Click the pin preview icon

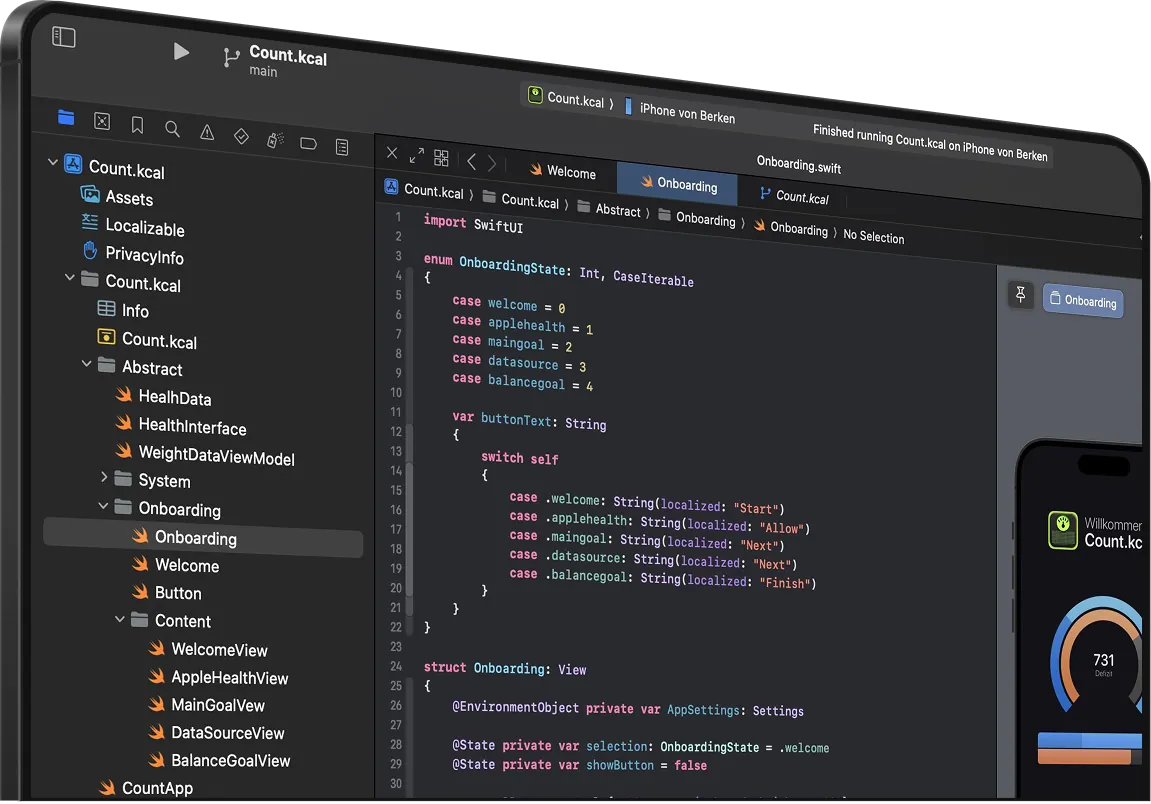click(x=1020, y=294)
